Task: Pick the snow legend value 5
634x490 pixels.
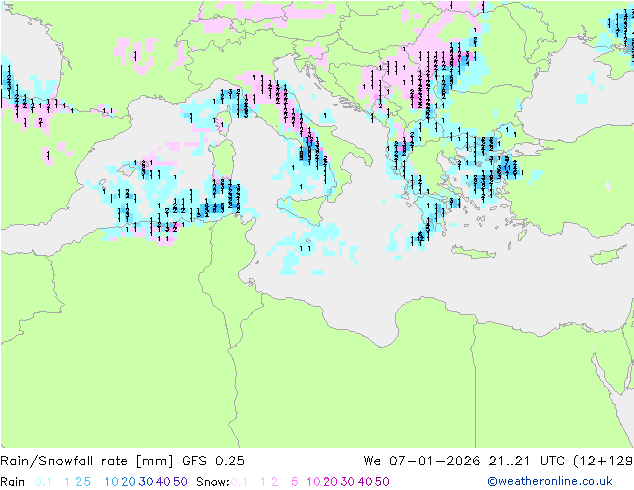Action: (x=295, y=482)
